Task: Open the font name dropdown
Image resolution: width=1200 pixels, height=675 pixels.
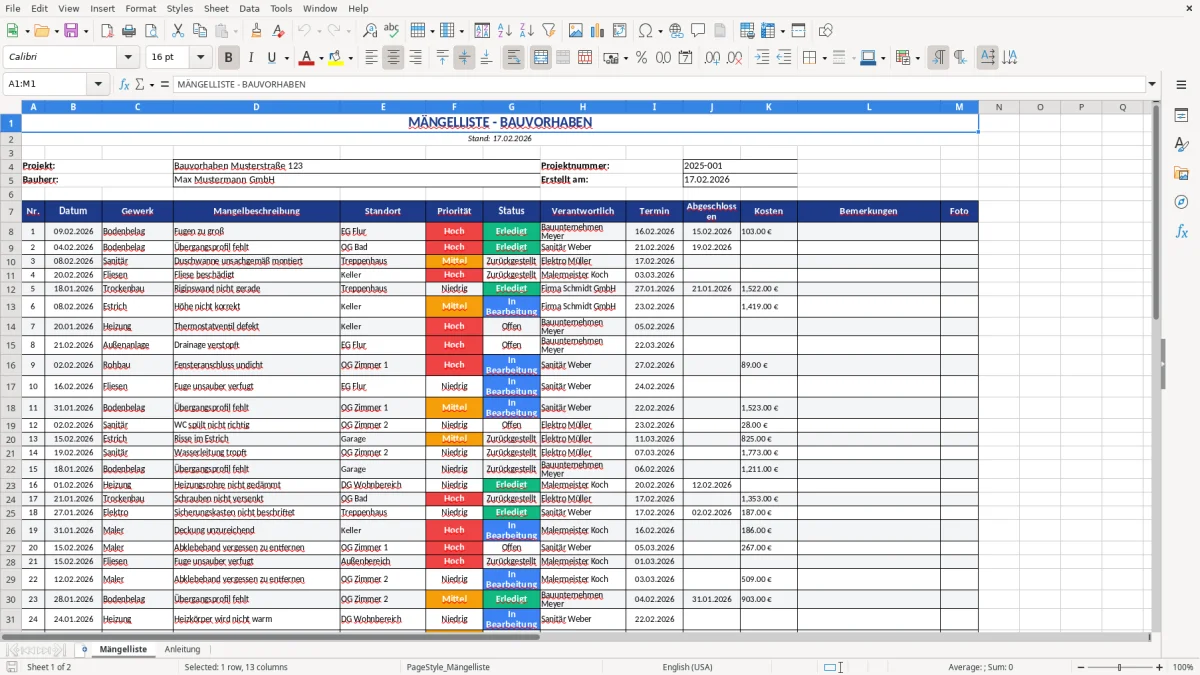Action: click(x=127, y=57)
